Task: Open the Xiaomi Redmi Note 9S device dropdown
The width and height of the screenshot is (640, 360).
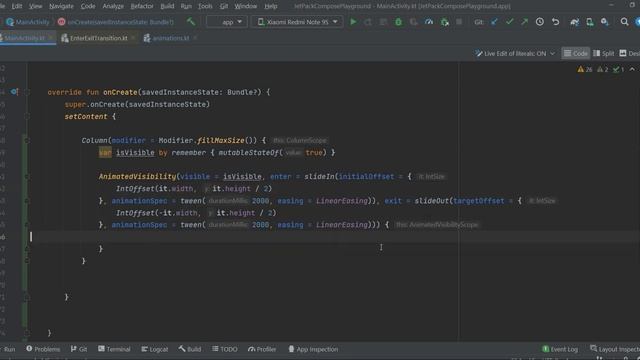Action: tap(297, 22)
